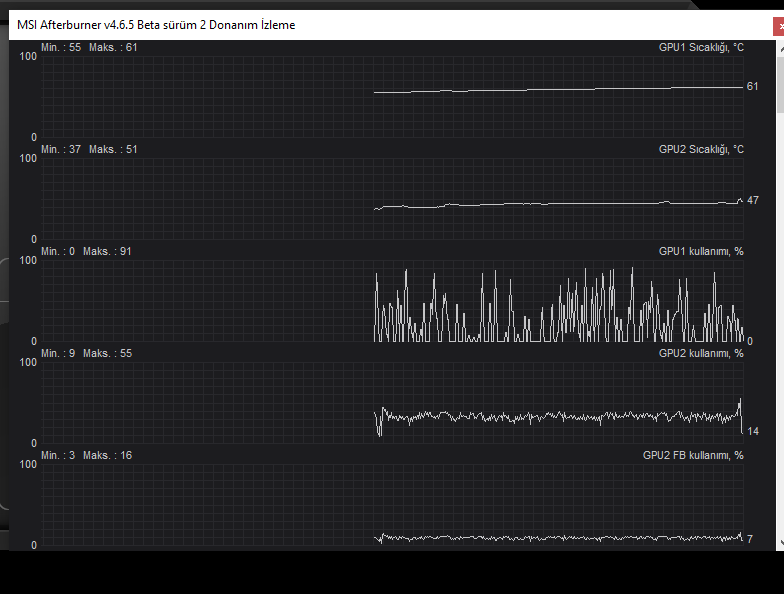Click the current value 47 on GPU2 temperature graph
784x594 pixels.
pyautogui.click(x=752, y=200)
